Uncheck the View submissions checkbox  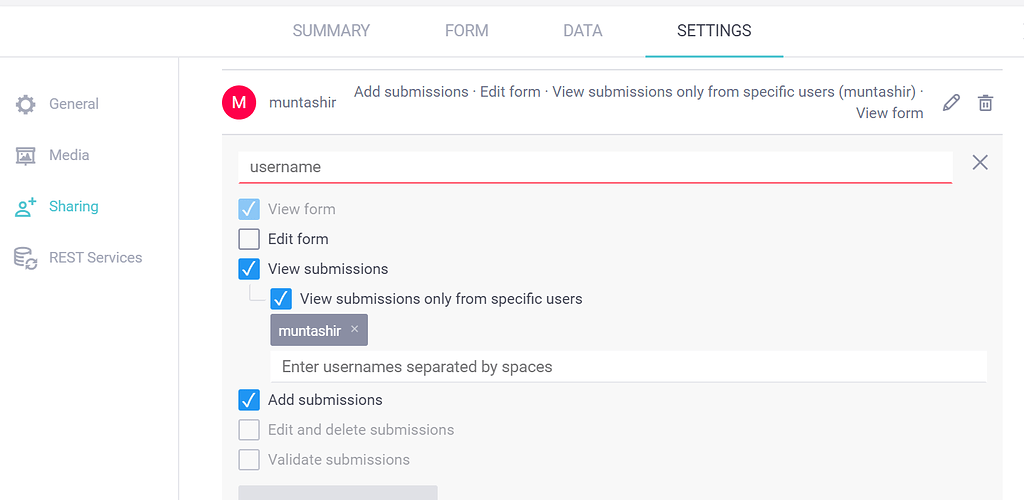click(x=249, y=269)
